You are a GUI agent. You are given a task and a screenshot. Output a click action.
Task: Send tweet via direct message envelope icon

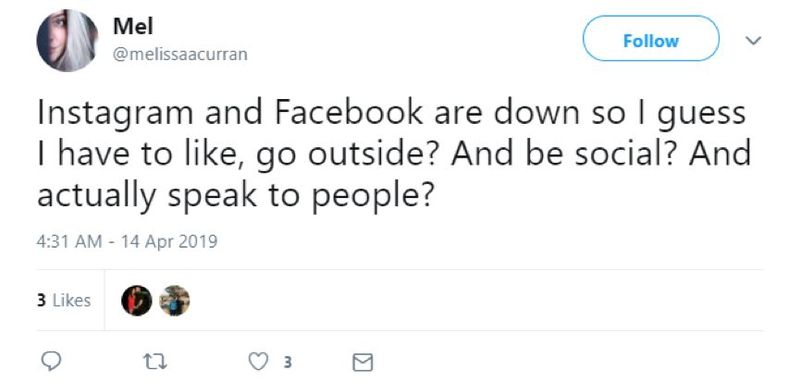(363, 363)
